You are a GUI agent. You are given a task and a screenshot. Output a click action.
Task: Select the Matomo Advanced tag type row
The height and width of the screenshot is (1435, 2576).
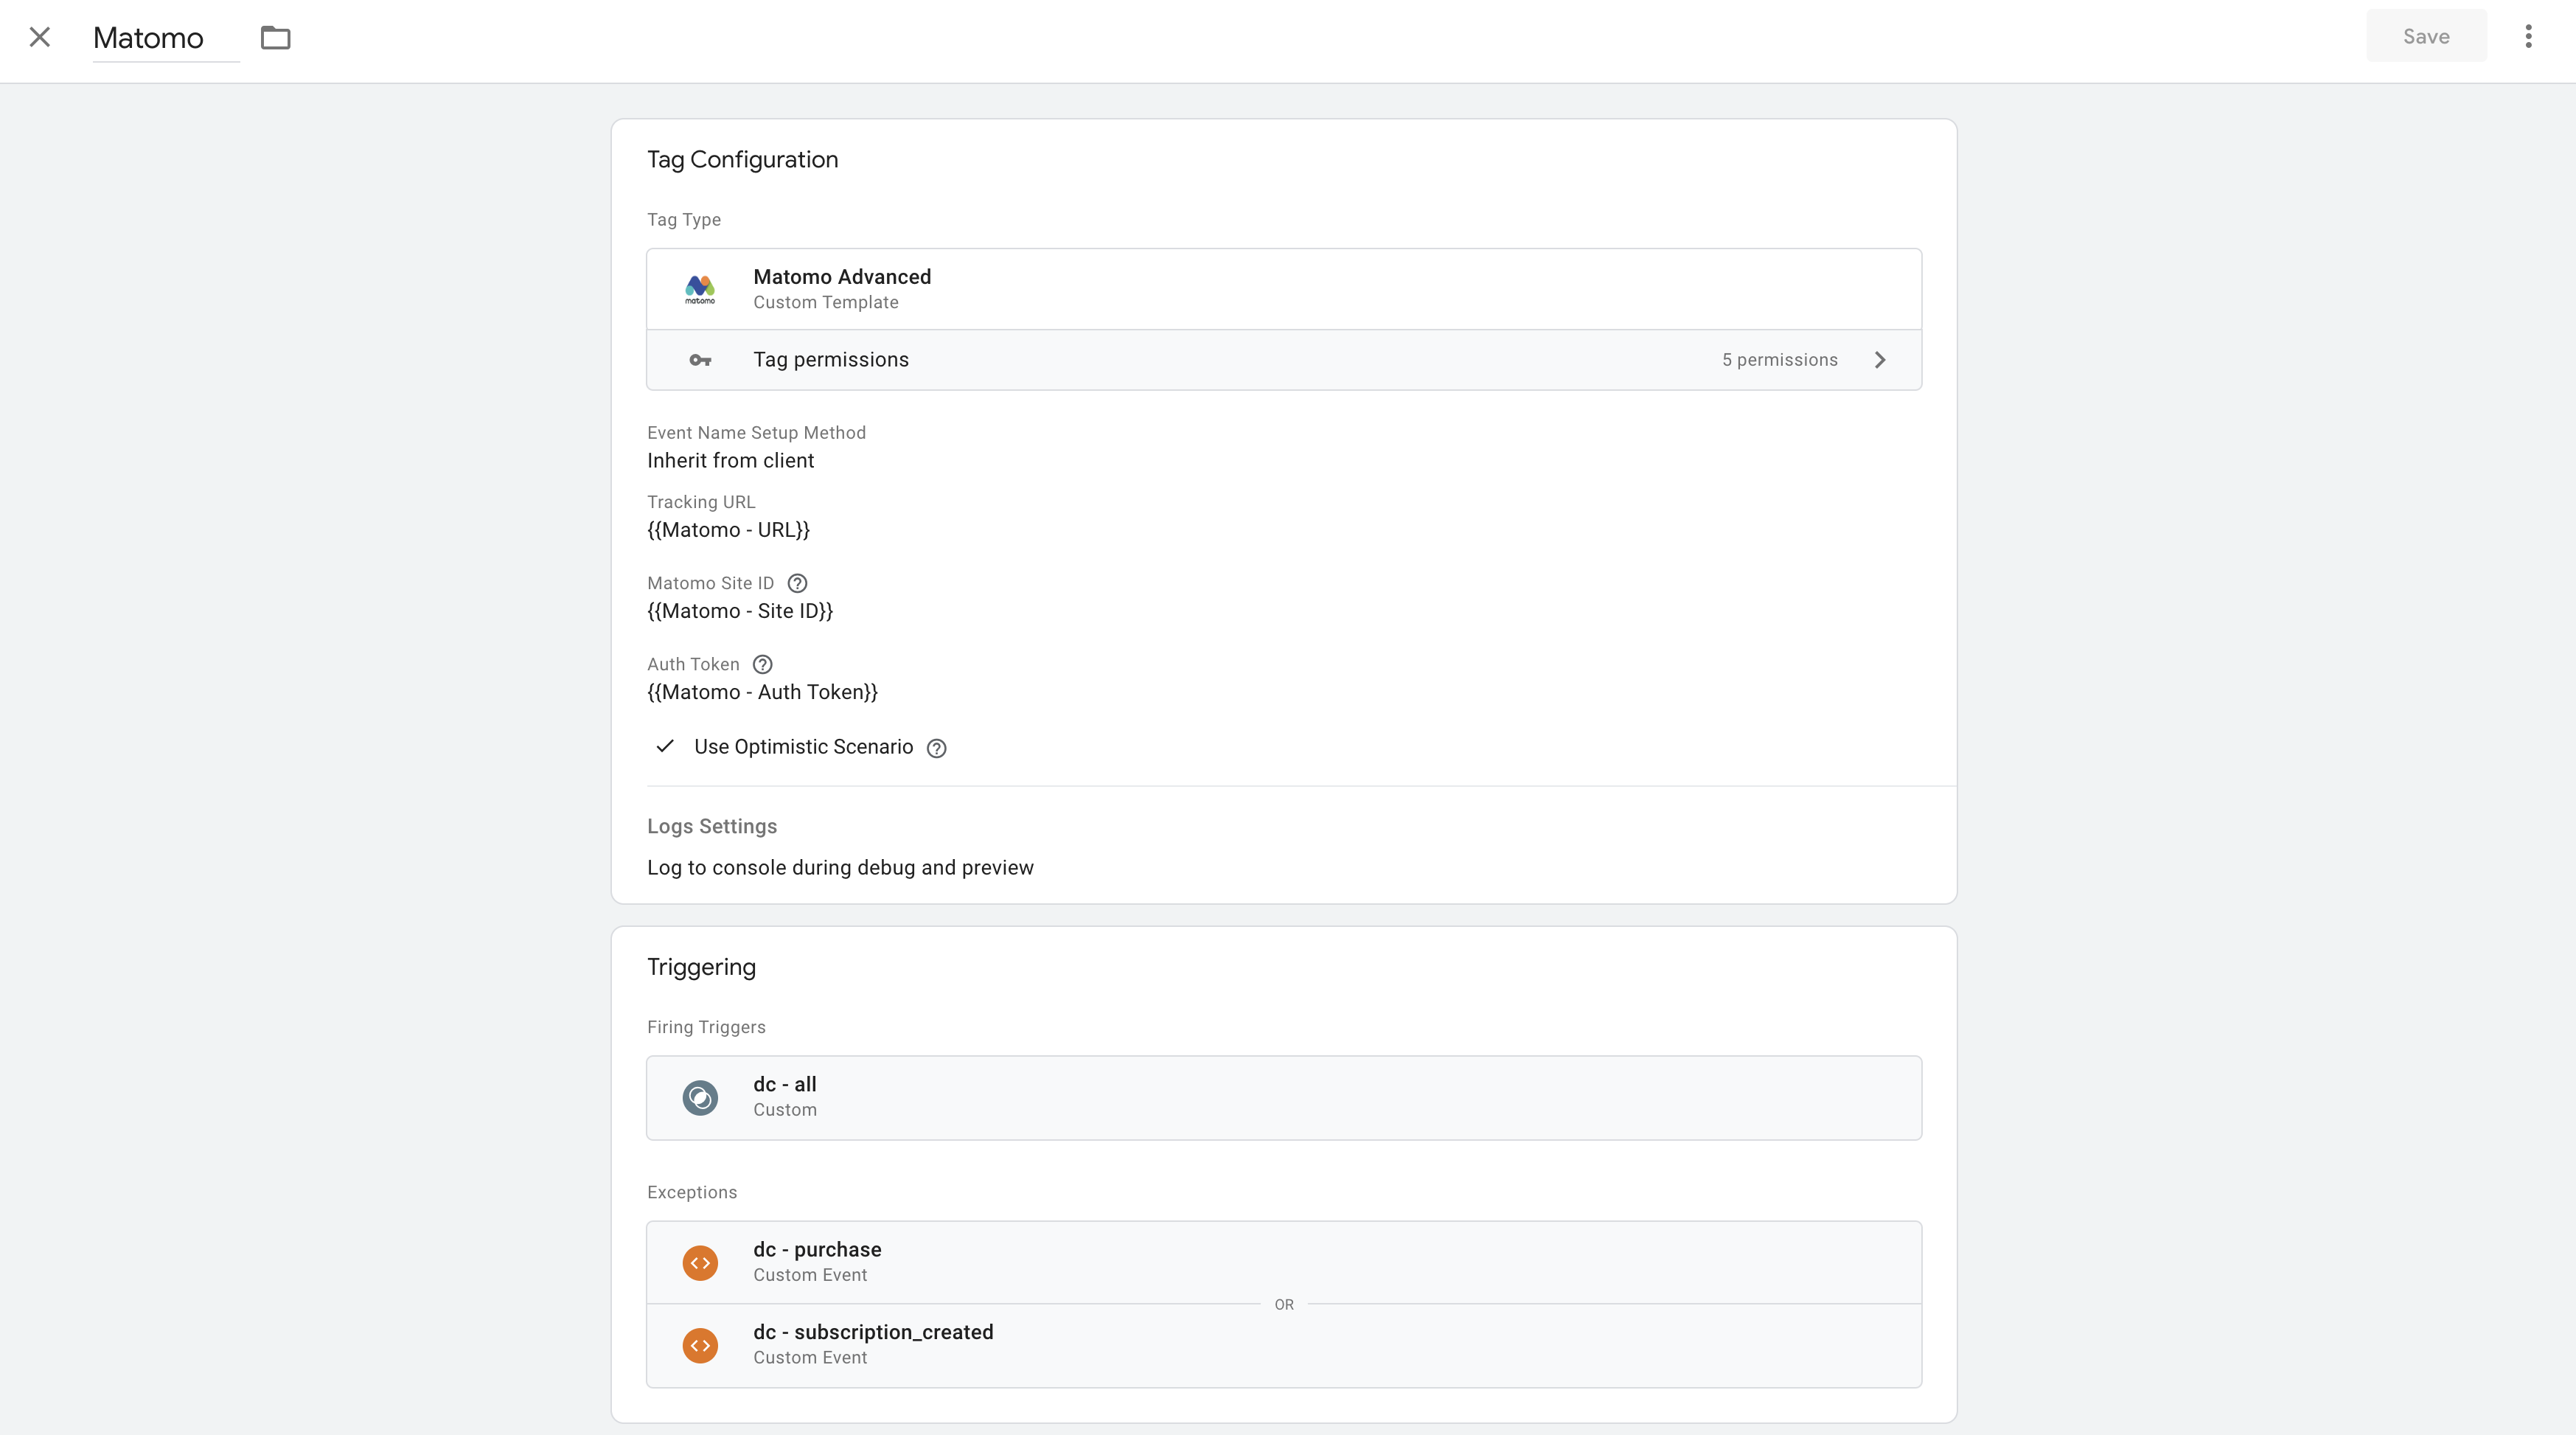[x=1284, y=289]
